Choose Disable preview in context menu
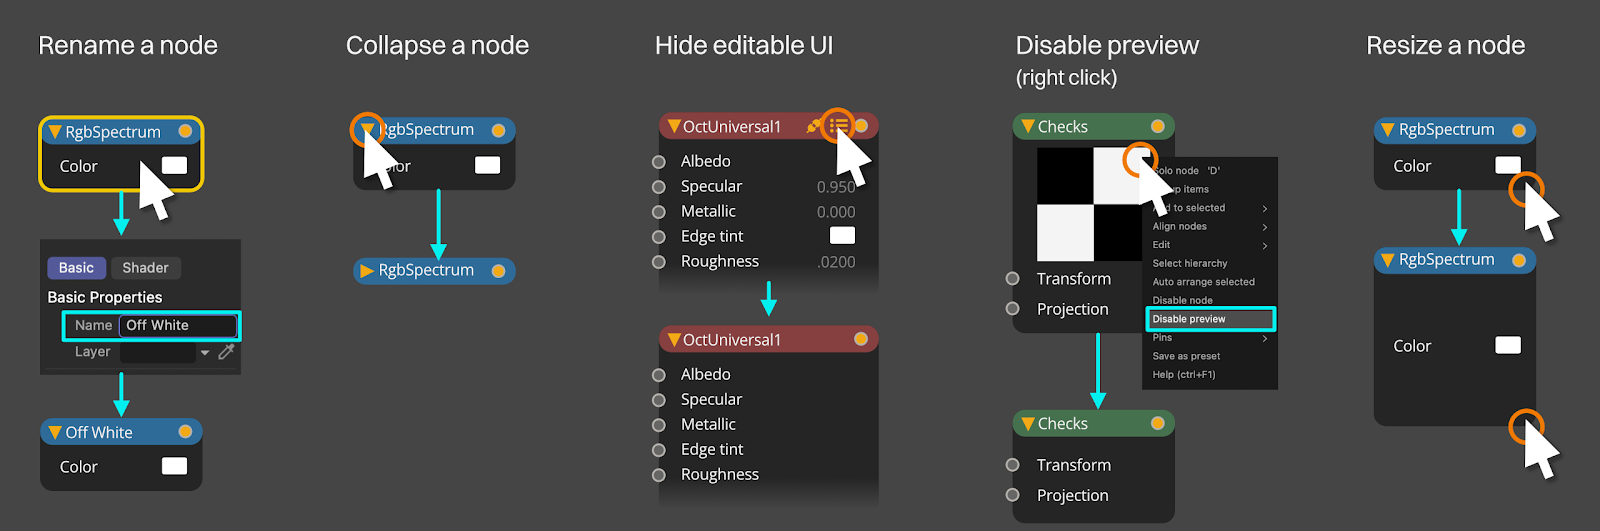This screenshot has width=1600, height=531. point(1210,319)
